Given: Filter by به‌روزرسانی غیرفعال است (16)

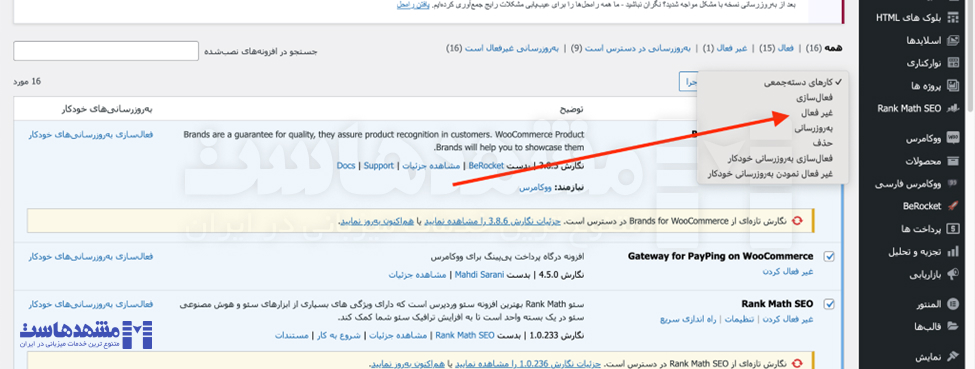Looking at the screenshot, I should (503, 48).
